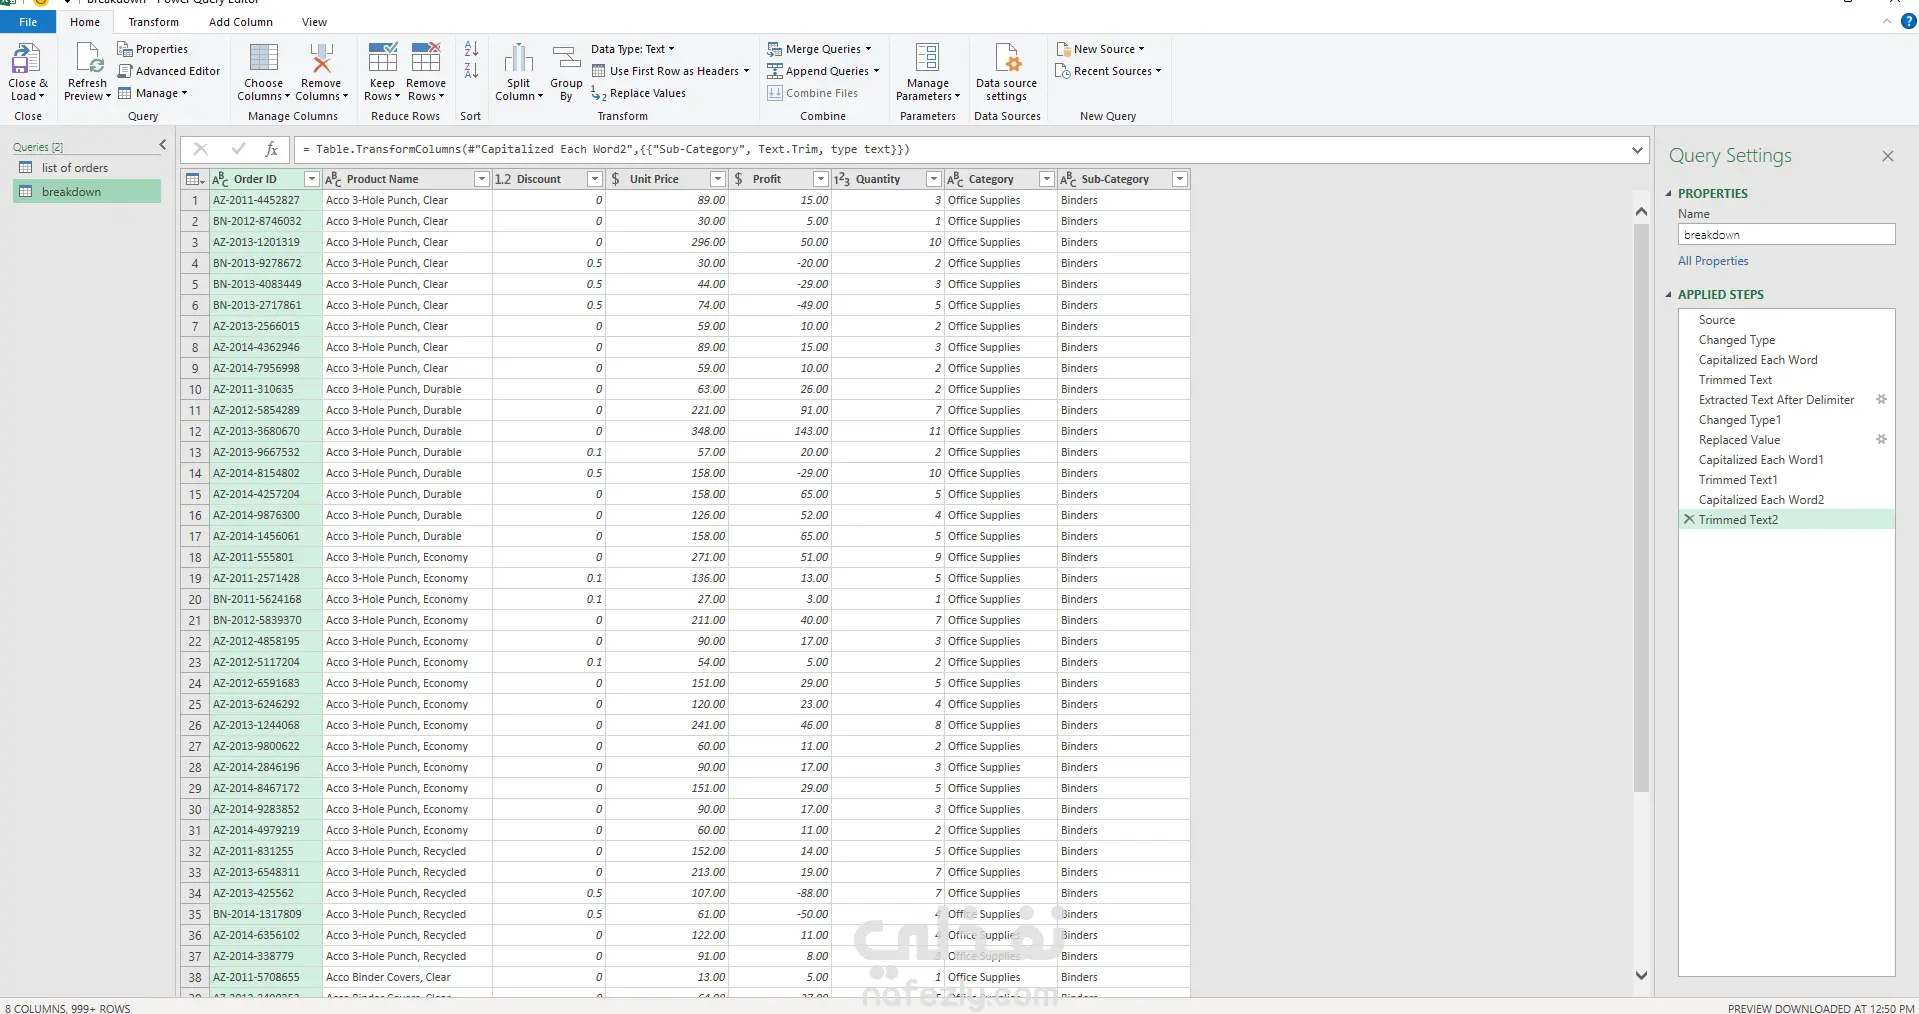
Task: Delete the Trimmed Text2 step
Action: tap(1689, 520)
